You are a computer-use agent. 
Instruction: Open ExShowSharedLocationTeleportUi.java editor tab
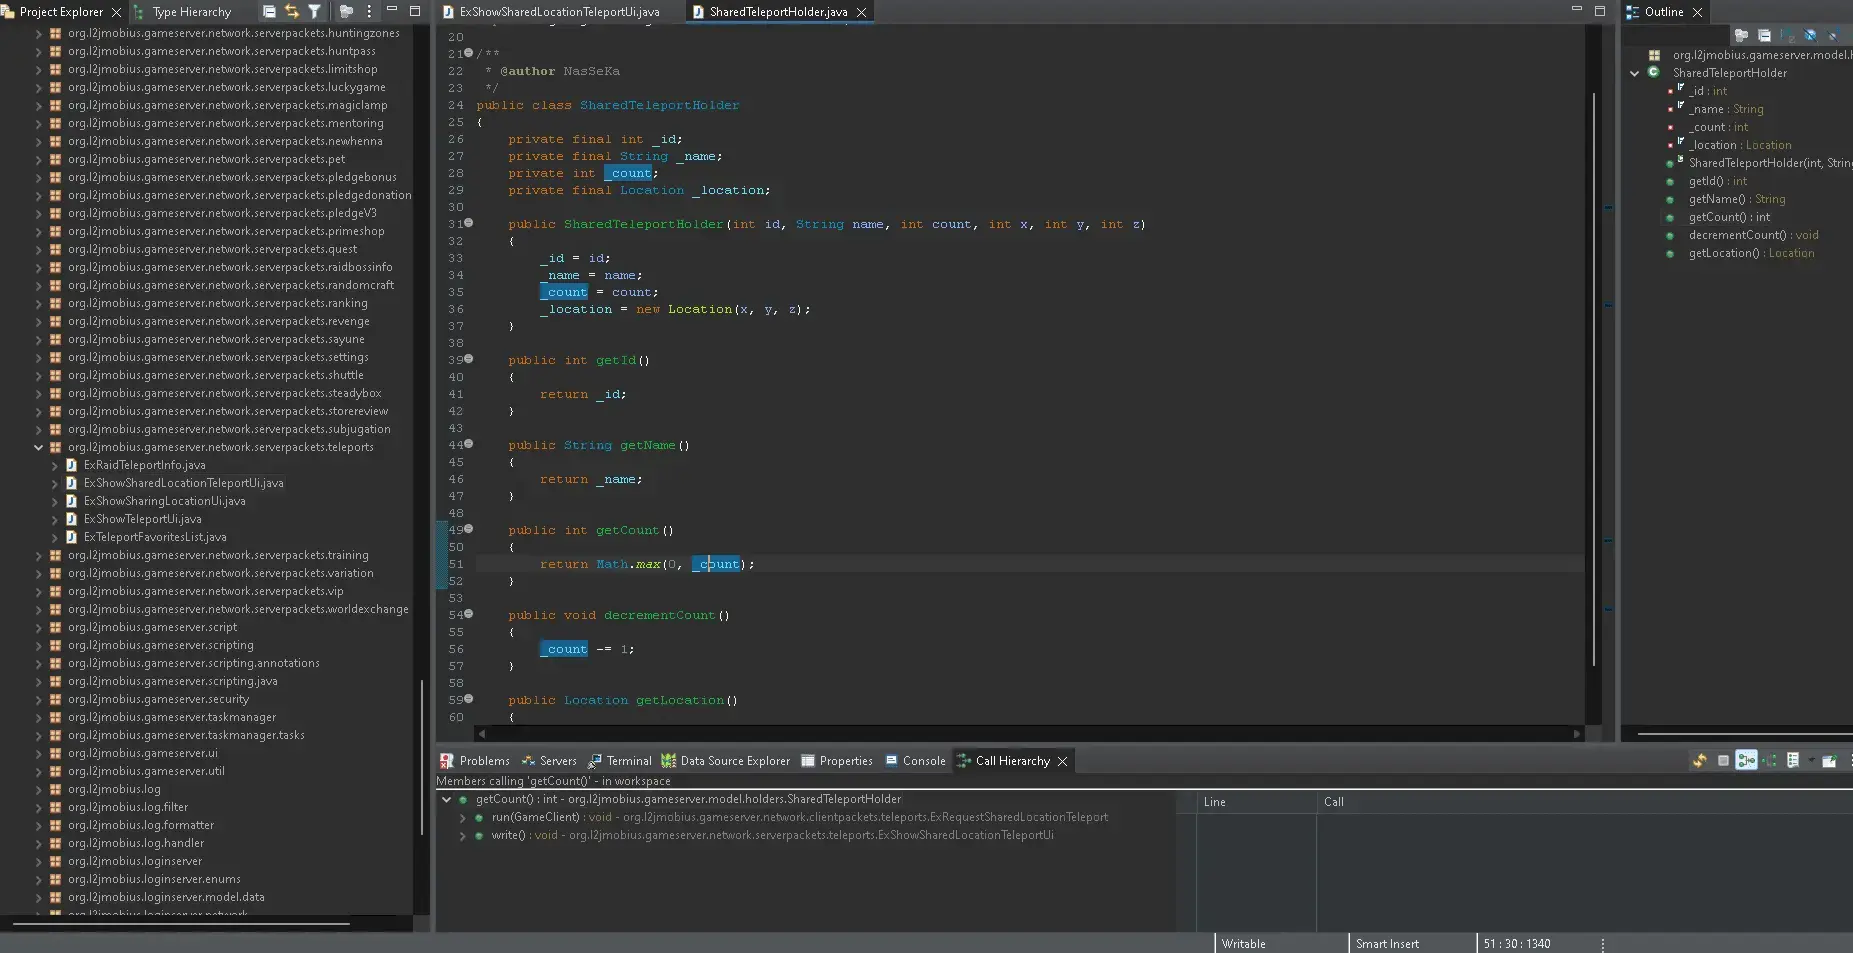552,12
